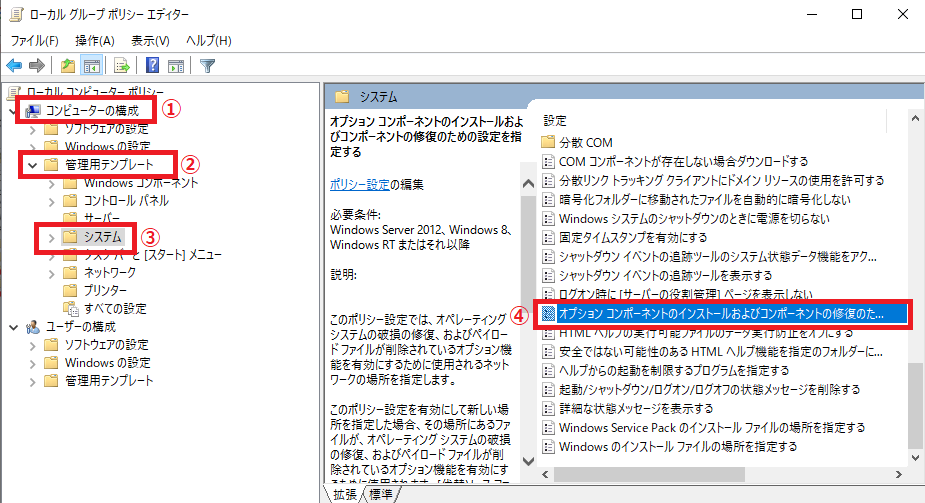925x503 pixels.
Task: Switch to the 標準 tab at bottom
Action: [x=380, y=494]
